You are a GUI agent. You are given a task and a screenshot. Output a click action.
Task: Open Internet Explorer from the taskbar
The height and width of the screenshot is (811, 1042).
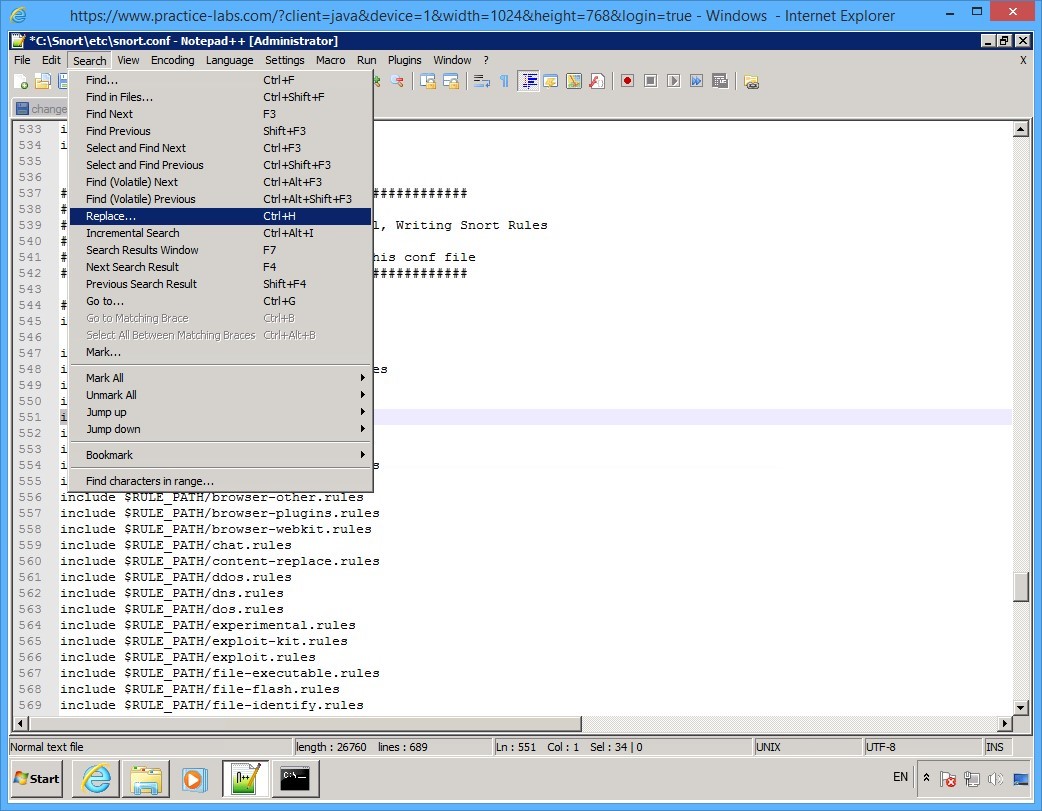(x=95, y=779)
